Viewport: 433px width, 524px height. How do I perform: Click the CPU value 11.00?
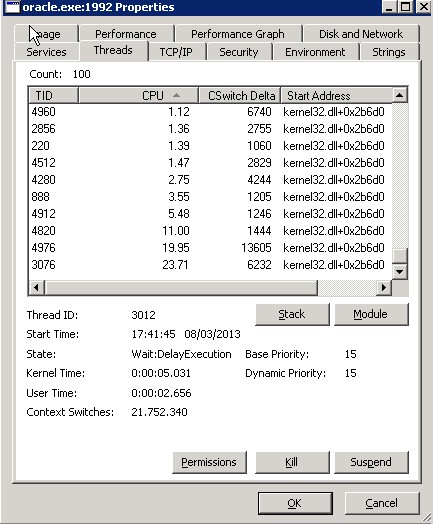pyautogui.click(x=176, y=231)
